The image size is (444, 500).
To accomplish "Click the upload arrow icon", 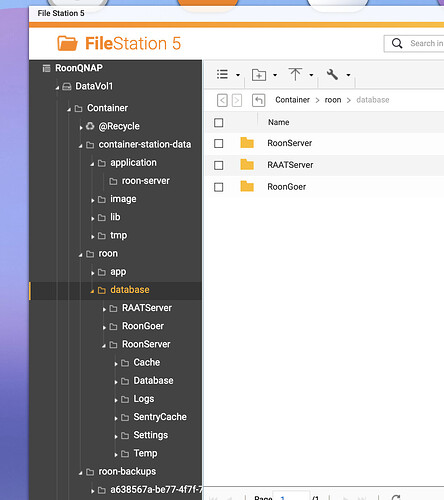I will pos(295,74).
